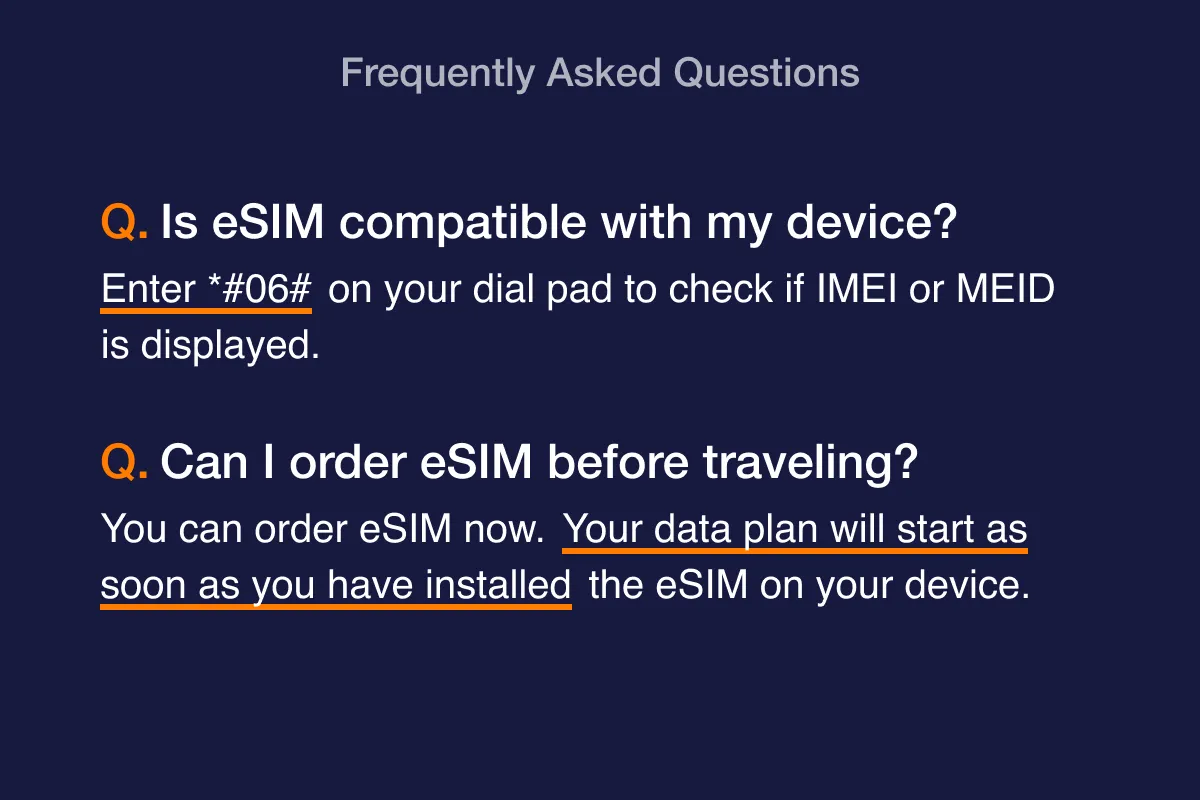Click the words 'is displayed.'

pos(210,346)
